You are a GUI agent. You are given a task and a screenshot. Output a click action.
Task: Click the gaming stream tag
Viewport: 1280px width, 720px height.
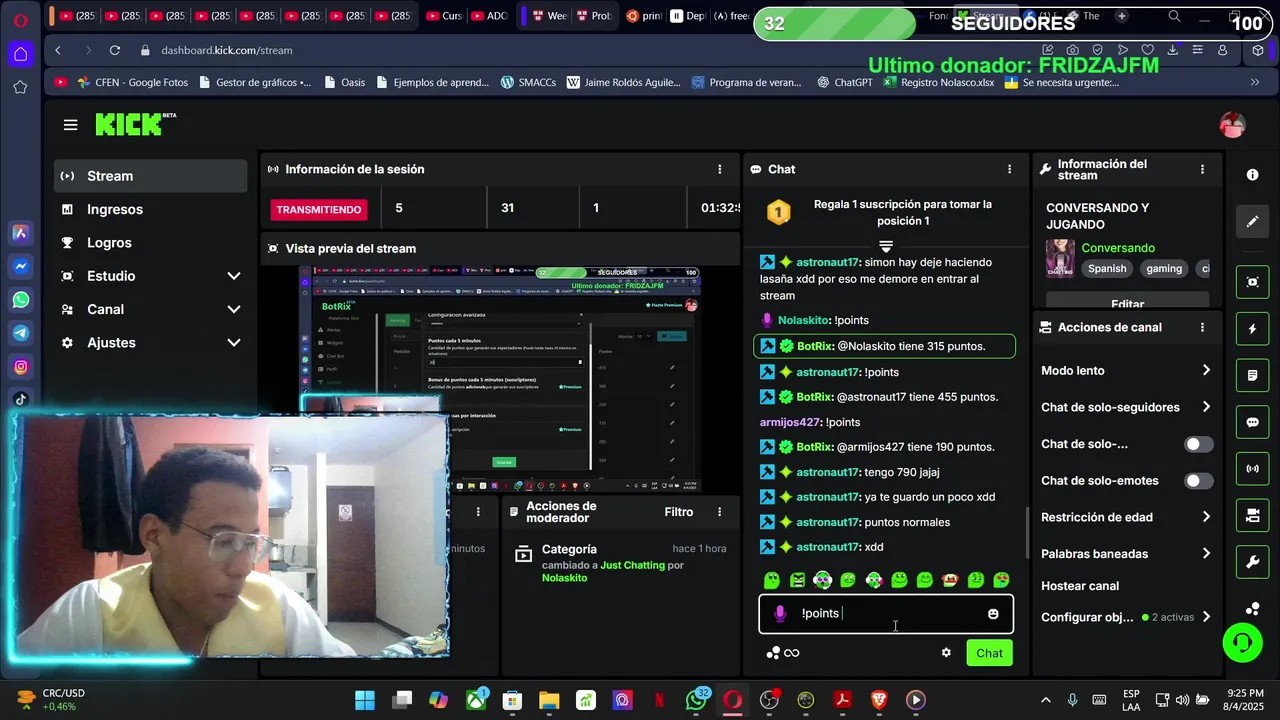[1164, 268]
